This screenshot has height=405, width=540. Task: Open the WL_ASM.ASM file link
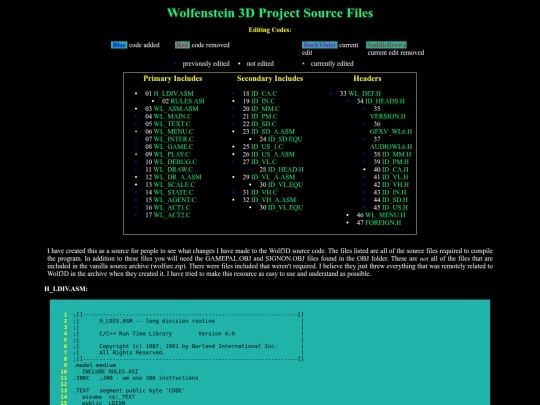[x=176, y=109]
